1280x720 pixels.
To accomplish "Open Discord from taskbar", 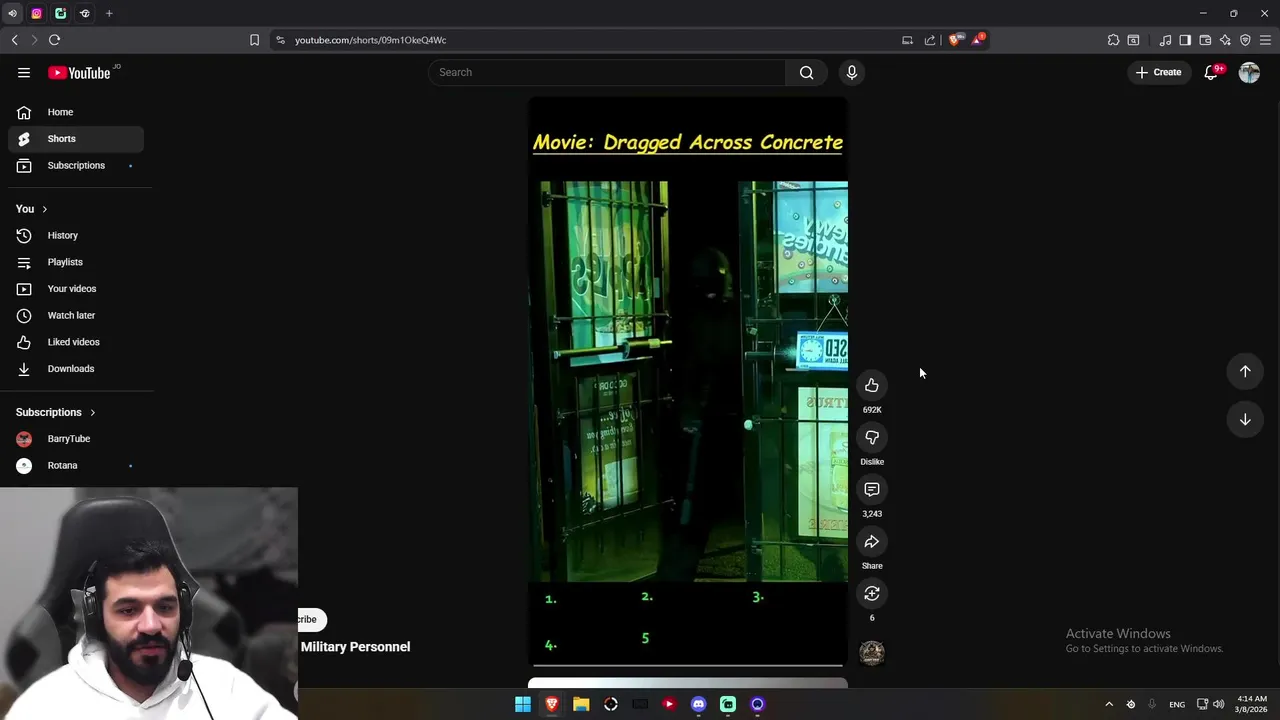I will 698,704.
